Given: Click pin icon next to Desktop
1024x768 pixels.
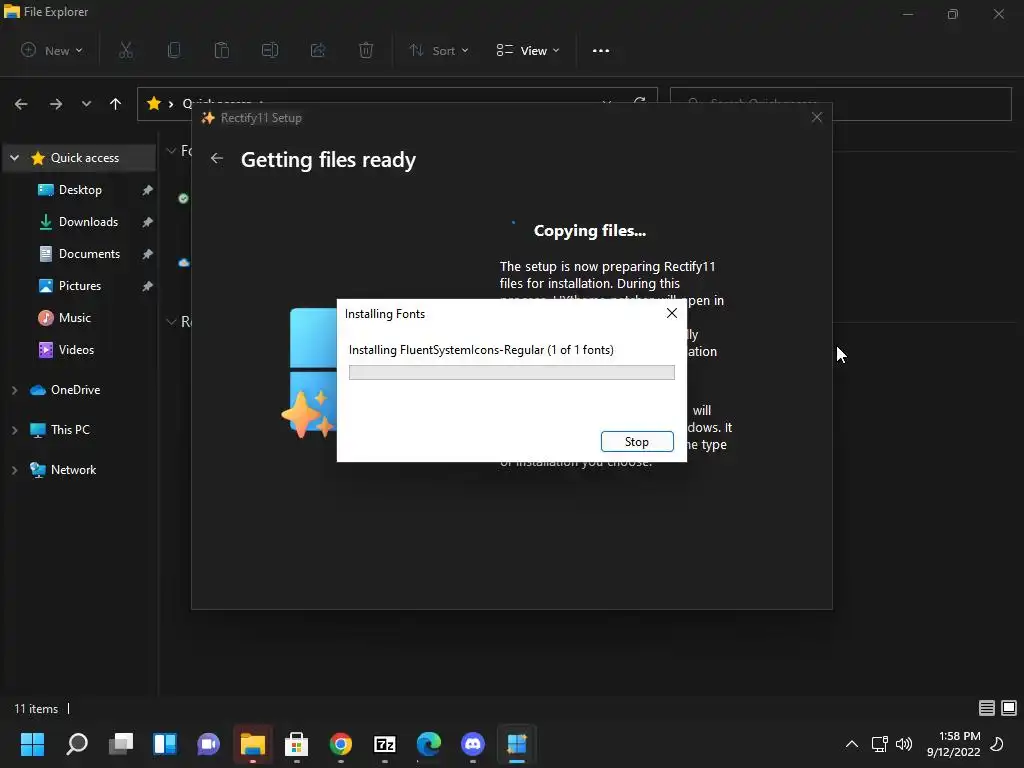Looking at the screenshot, I should pyautogui.click(x=148, y=189).
